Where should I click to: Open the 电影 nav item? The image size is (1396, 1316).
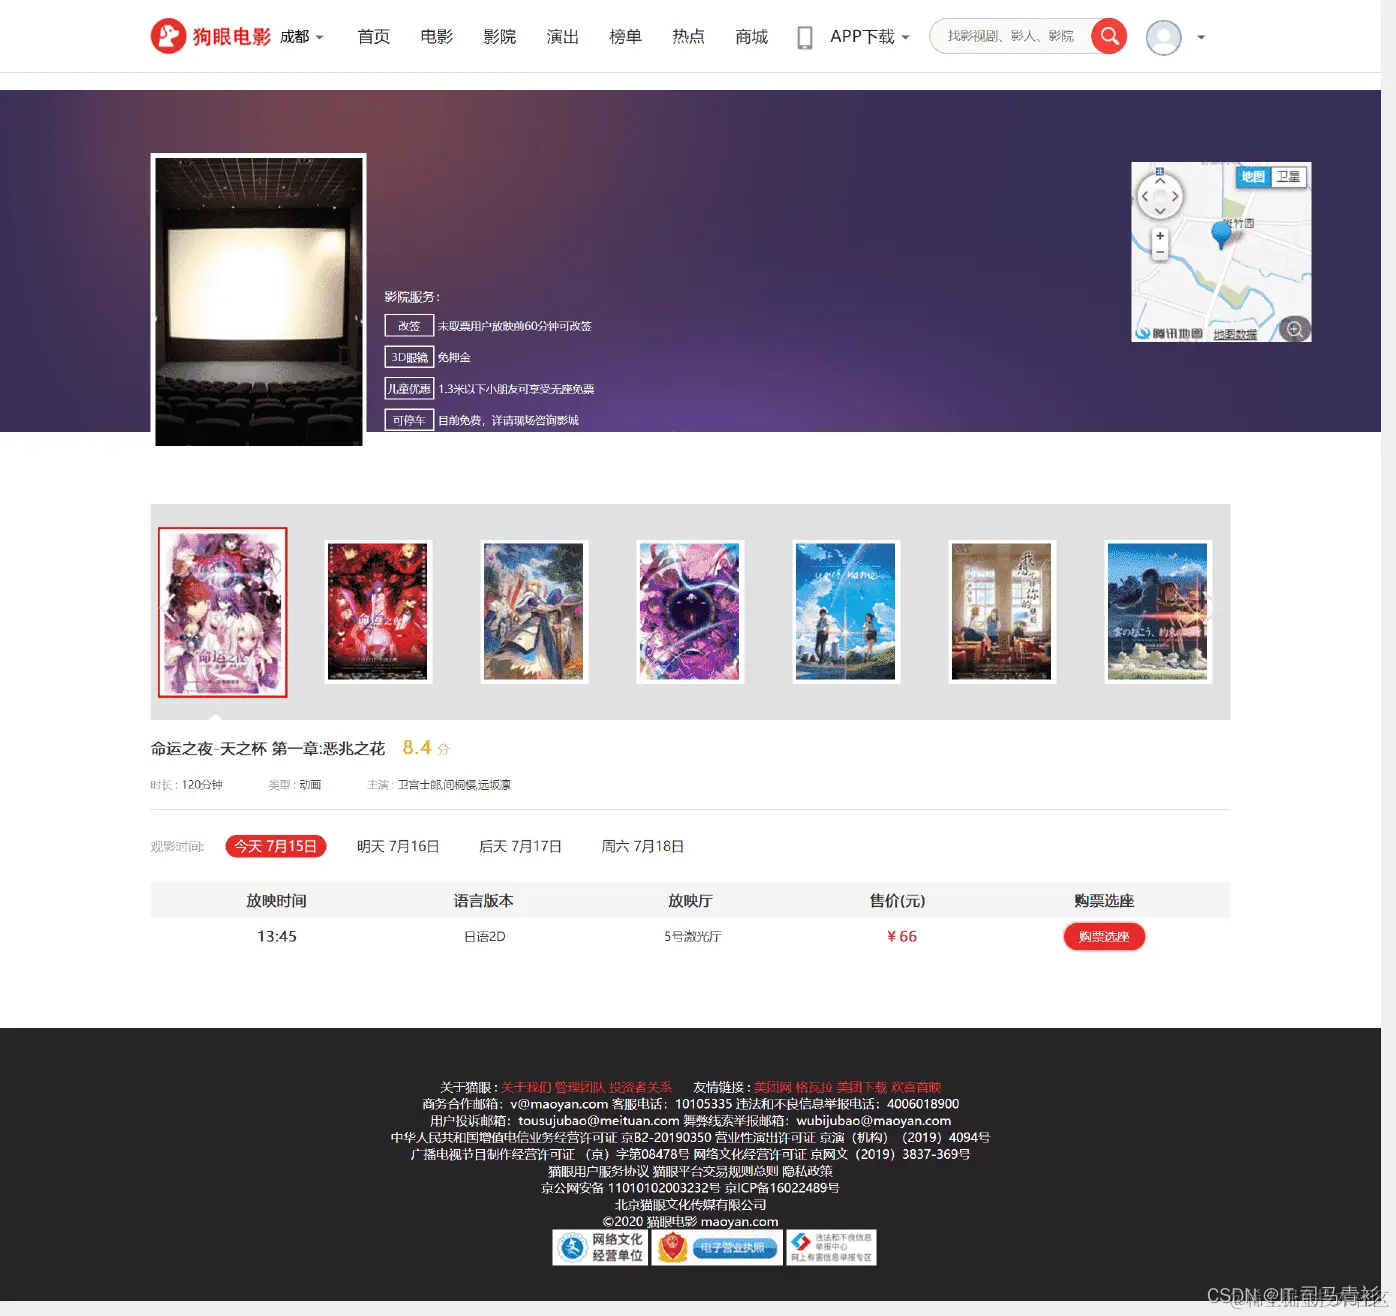click(x=436, y=37)
